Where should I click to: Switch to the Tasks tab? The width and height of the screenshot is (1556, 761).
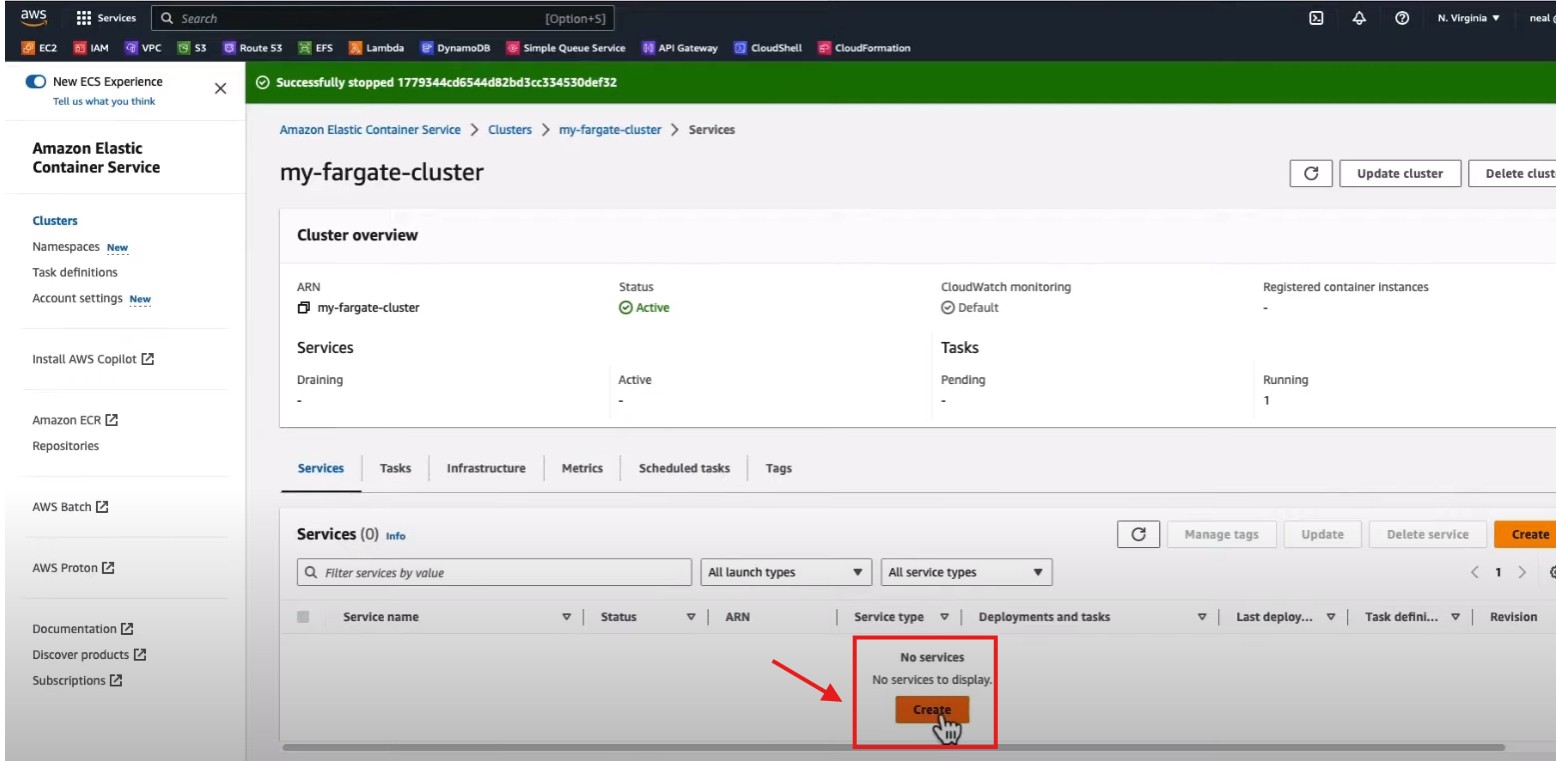(395, 468)
